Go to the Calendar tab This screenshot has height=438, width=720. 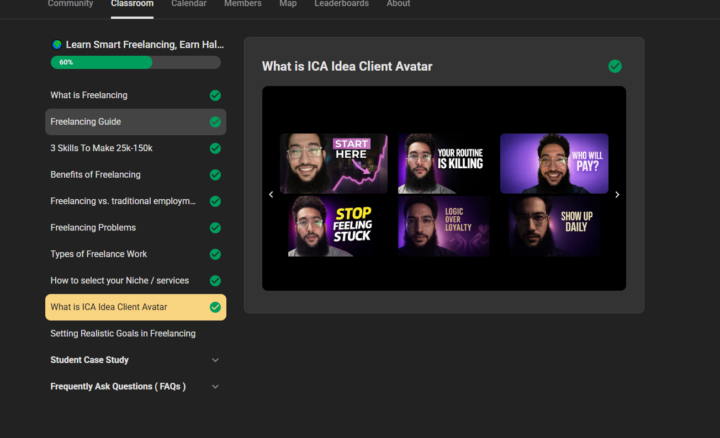(x=189, y=4)
